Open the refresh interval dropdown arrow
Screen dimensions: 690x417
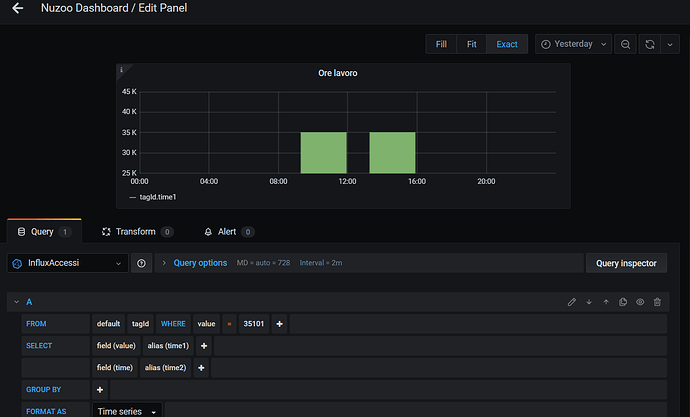point(670,44)
